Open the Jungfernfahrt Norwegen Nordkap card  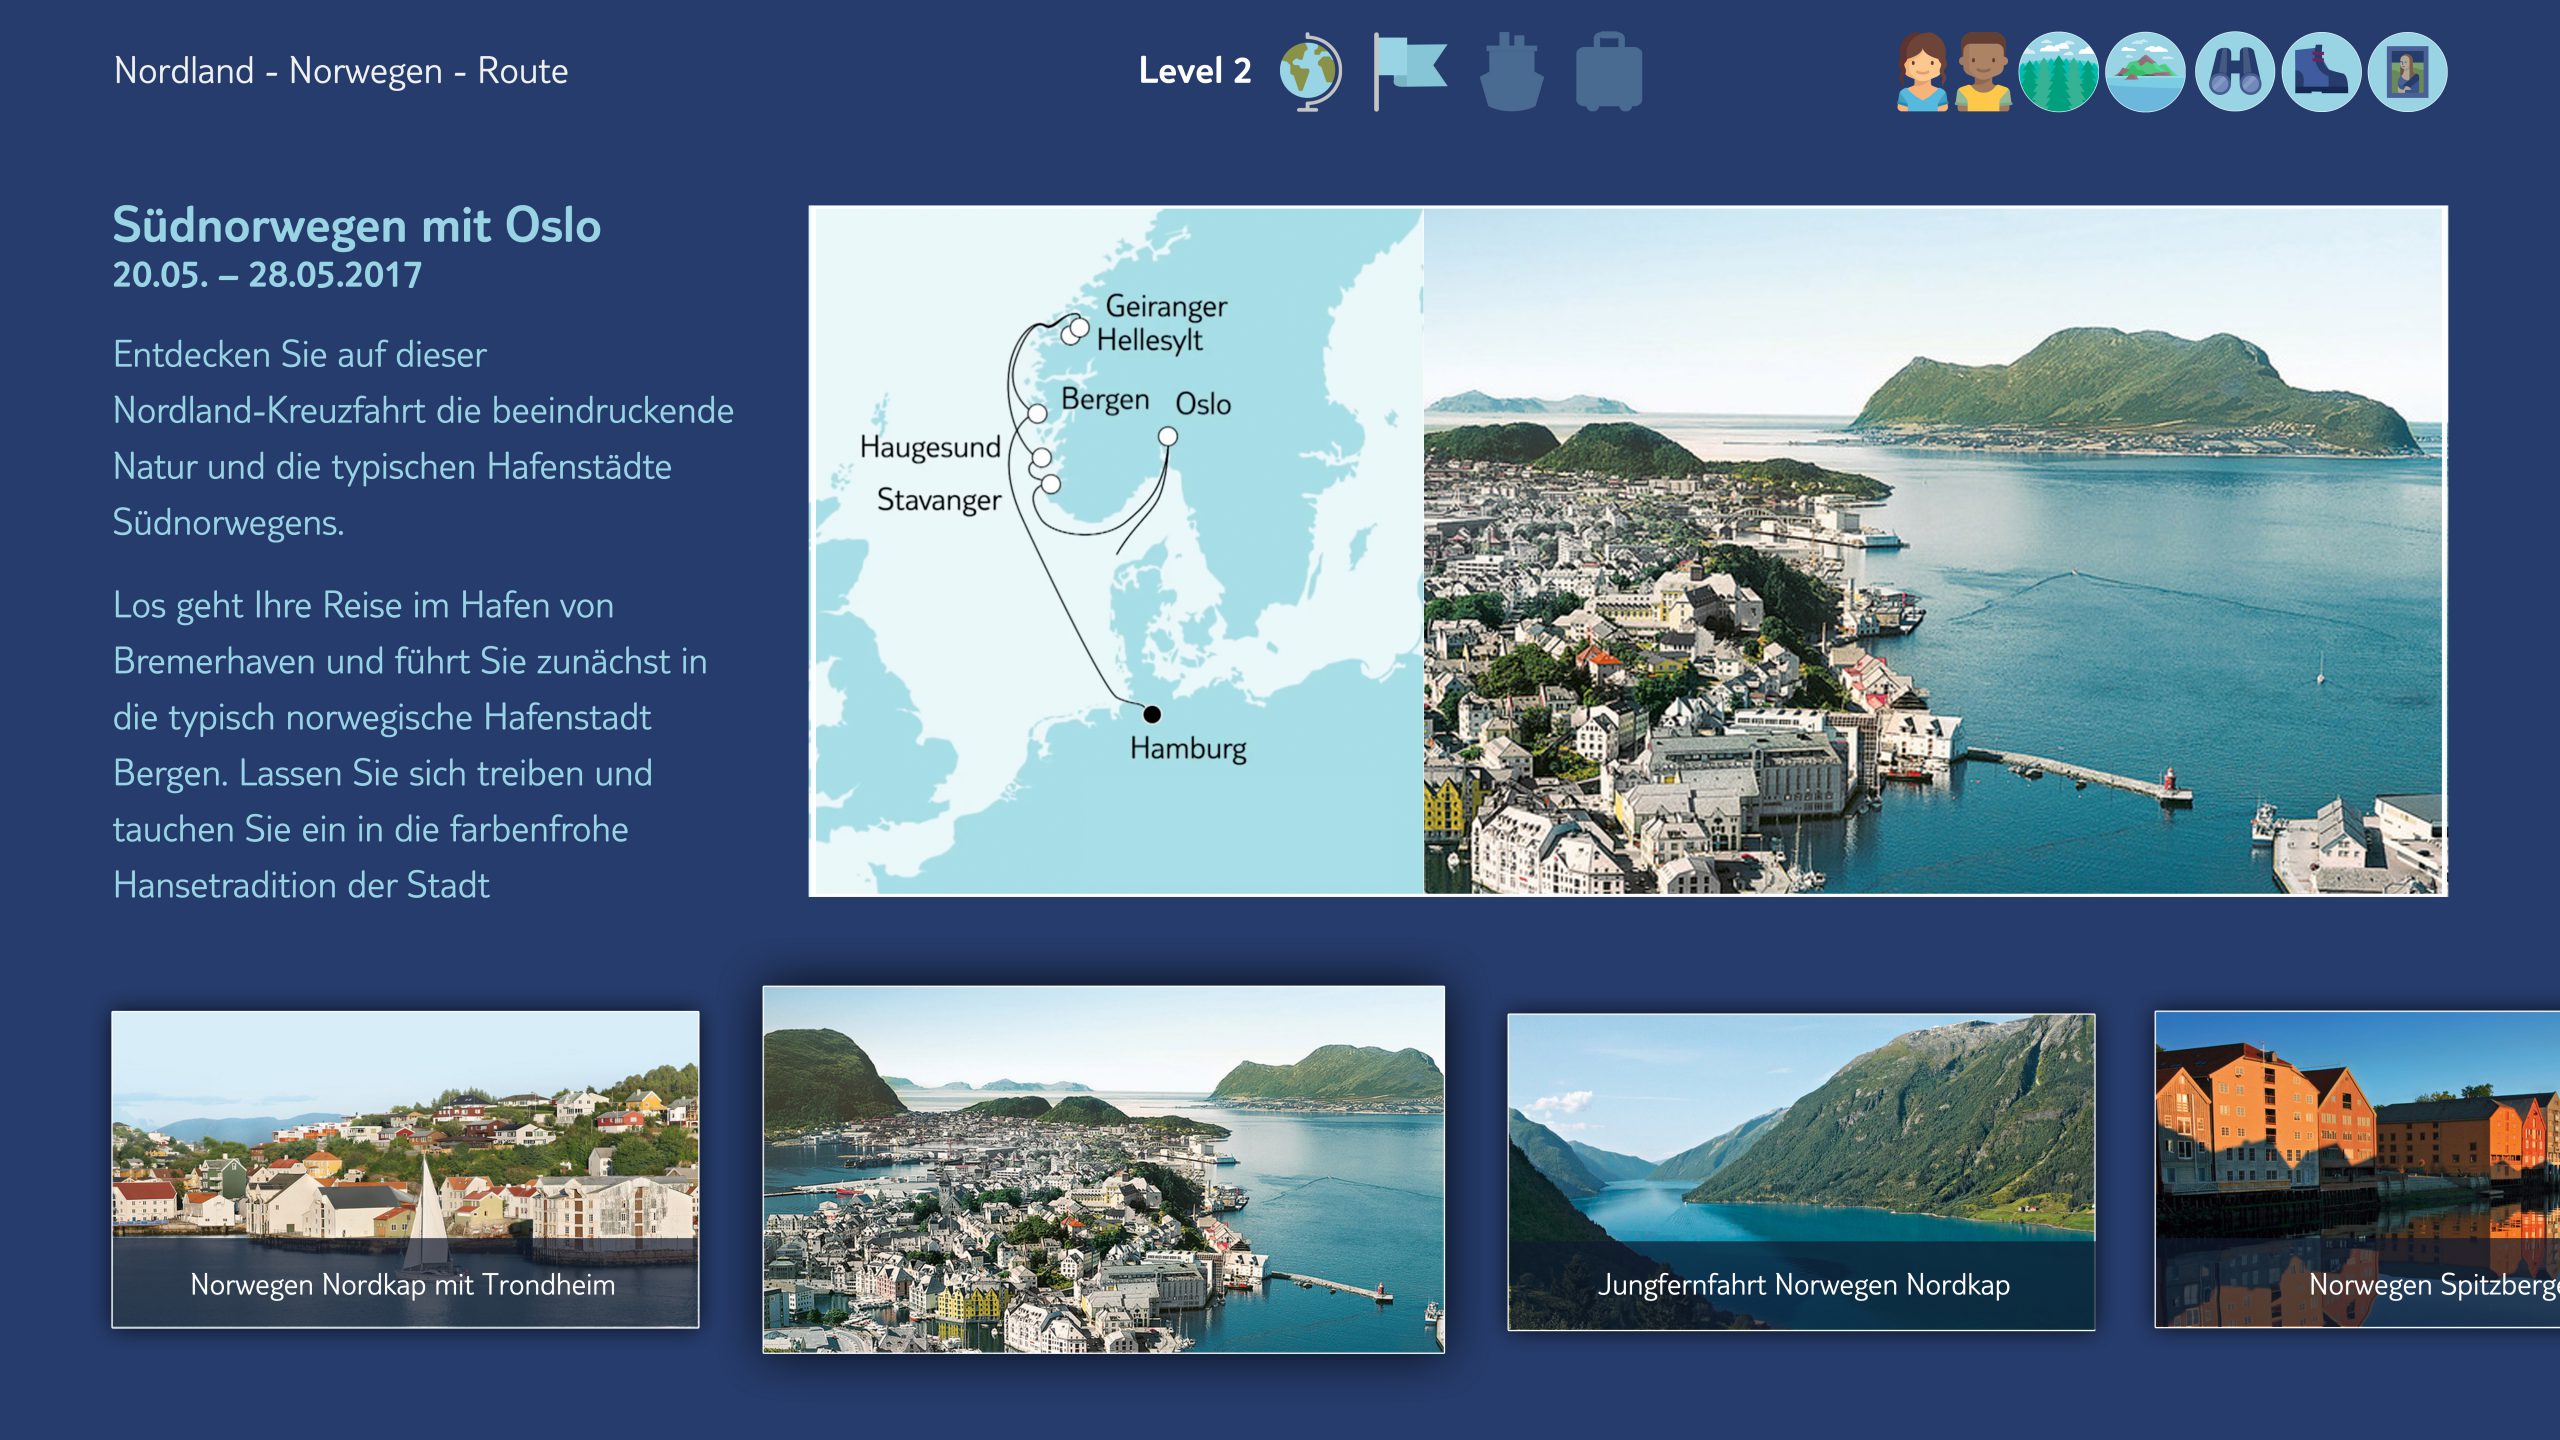(x=1801, y=1171)
